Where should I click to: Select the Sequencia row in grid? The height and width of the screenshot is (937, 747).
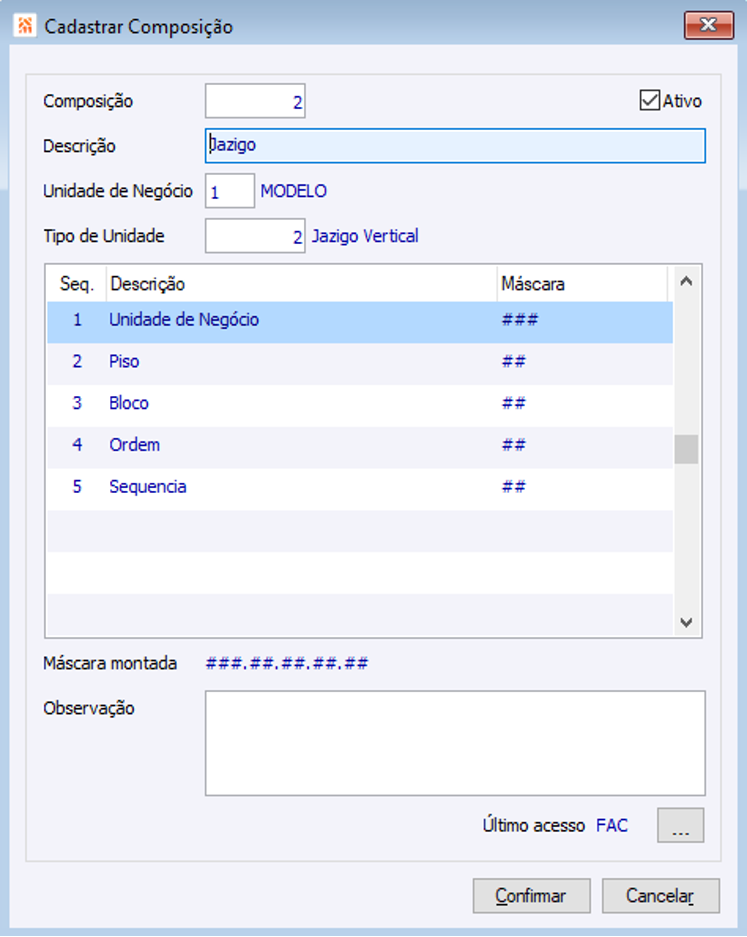tap(300, 488)
